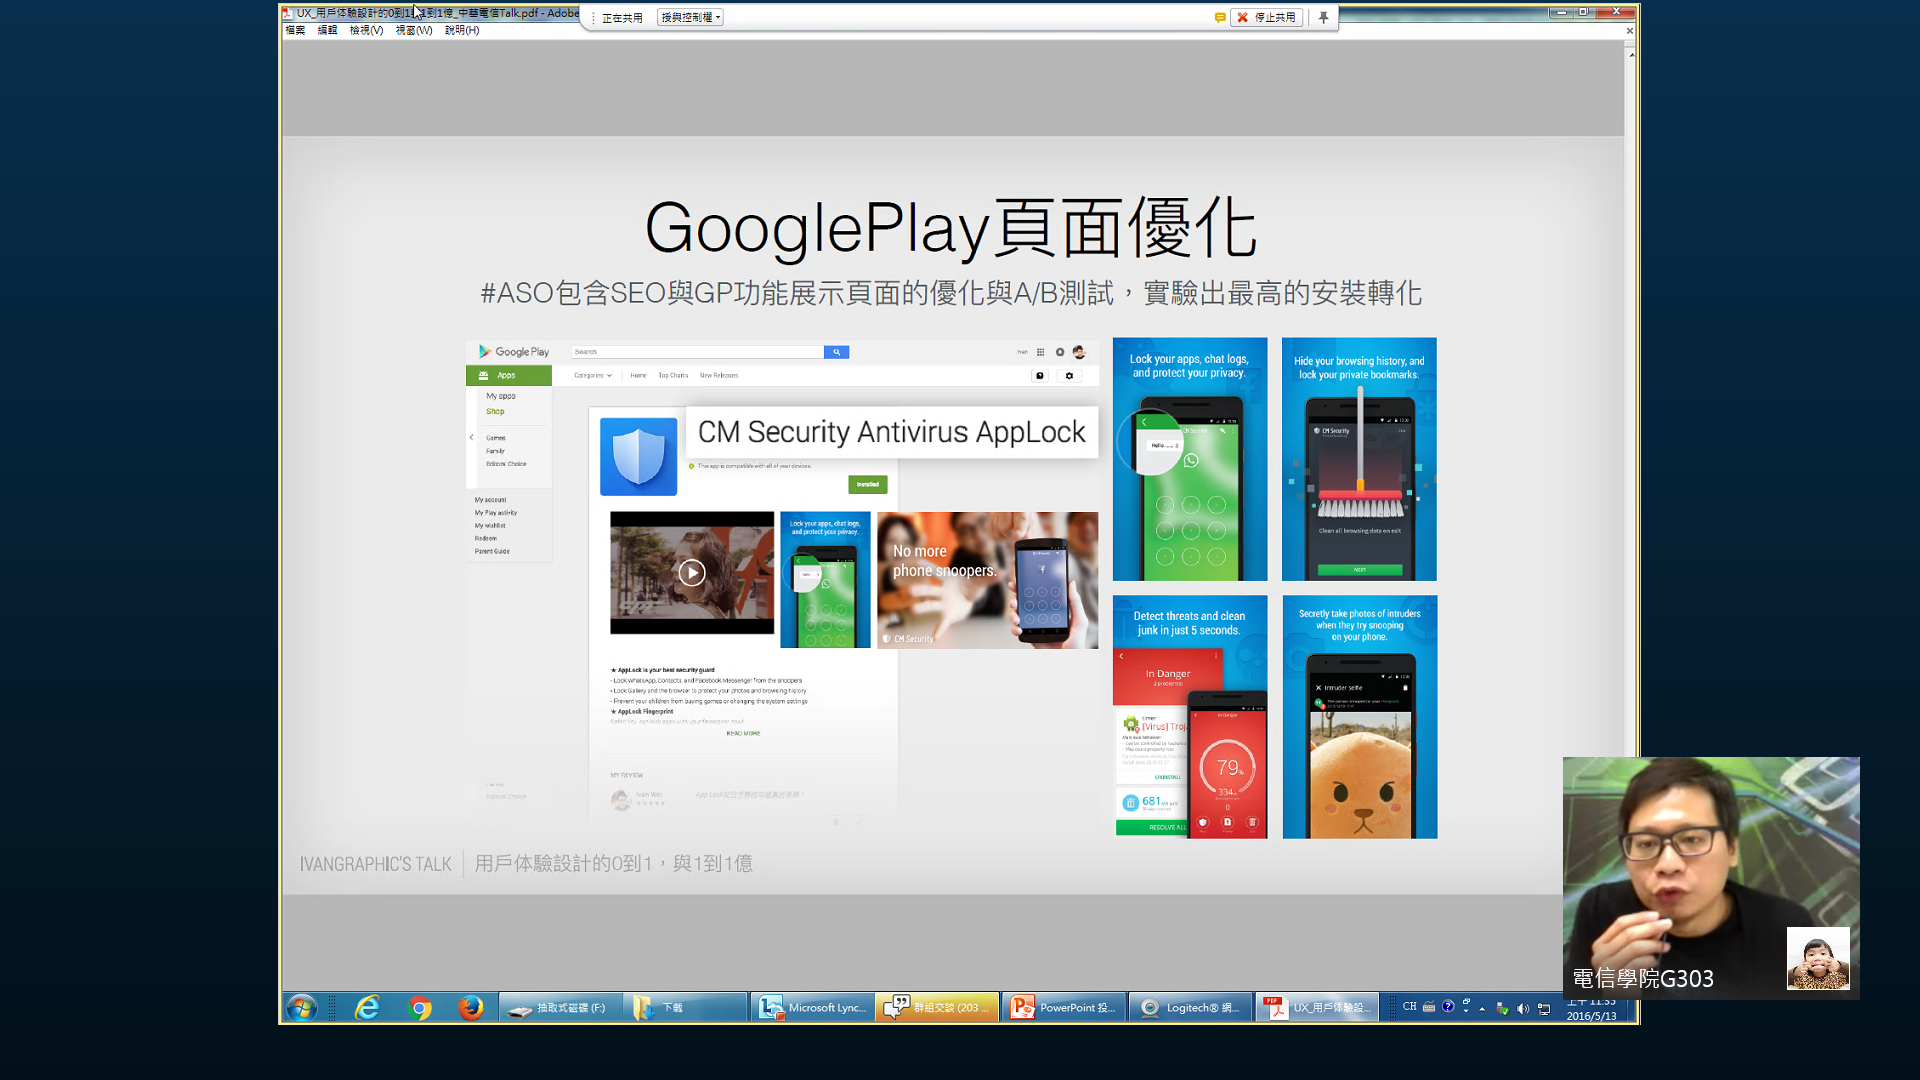Click the small profile picture thumbnail on the webcam video
The image size is (1920, 1080).
tap(1817, 958)
